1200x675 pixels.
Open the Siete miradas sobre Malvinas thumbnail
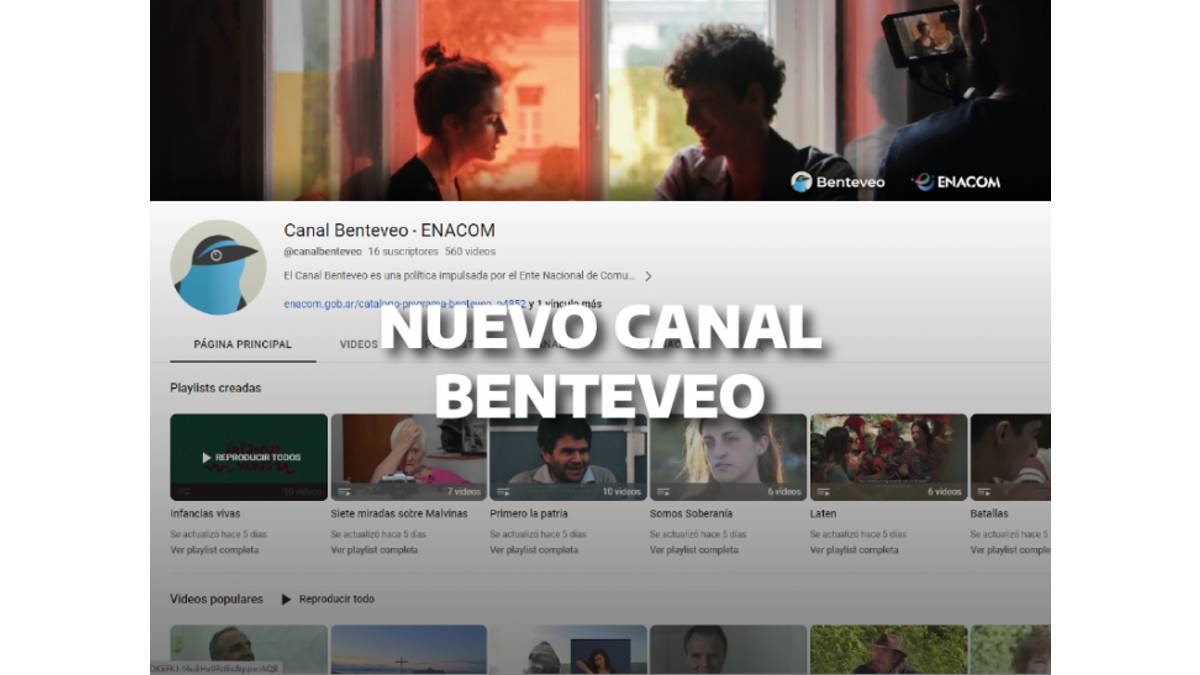coord(409,457)
